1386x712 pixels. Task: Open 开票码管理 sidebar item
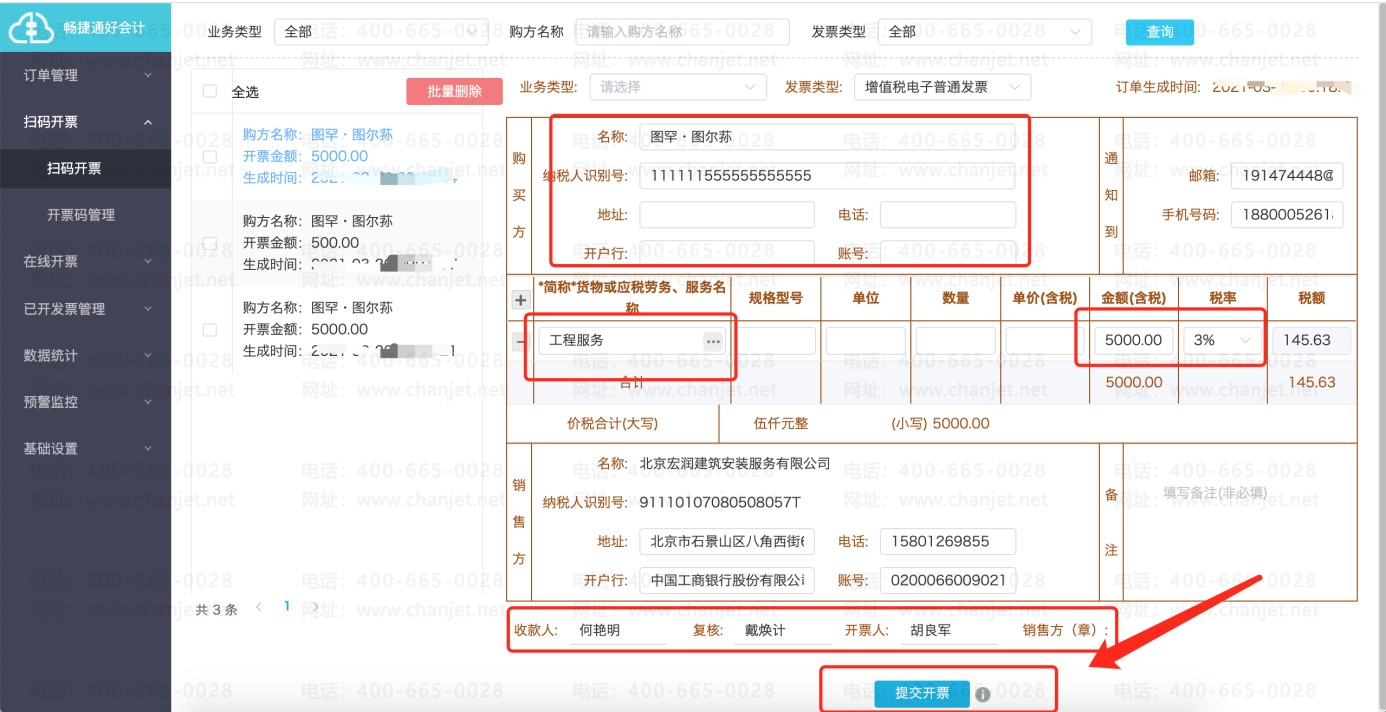pos(81,215)
